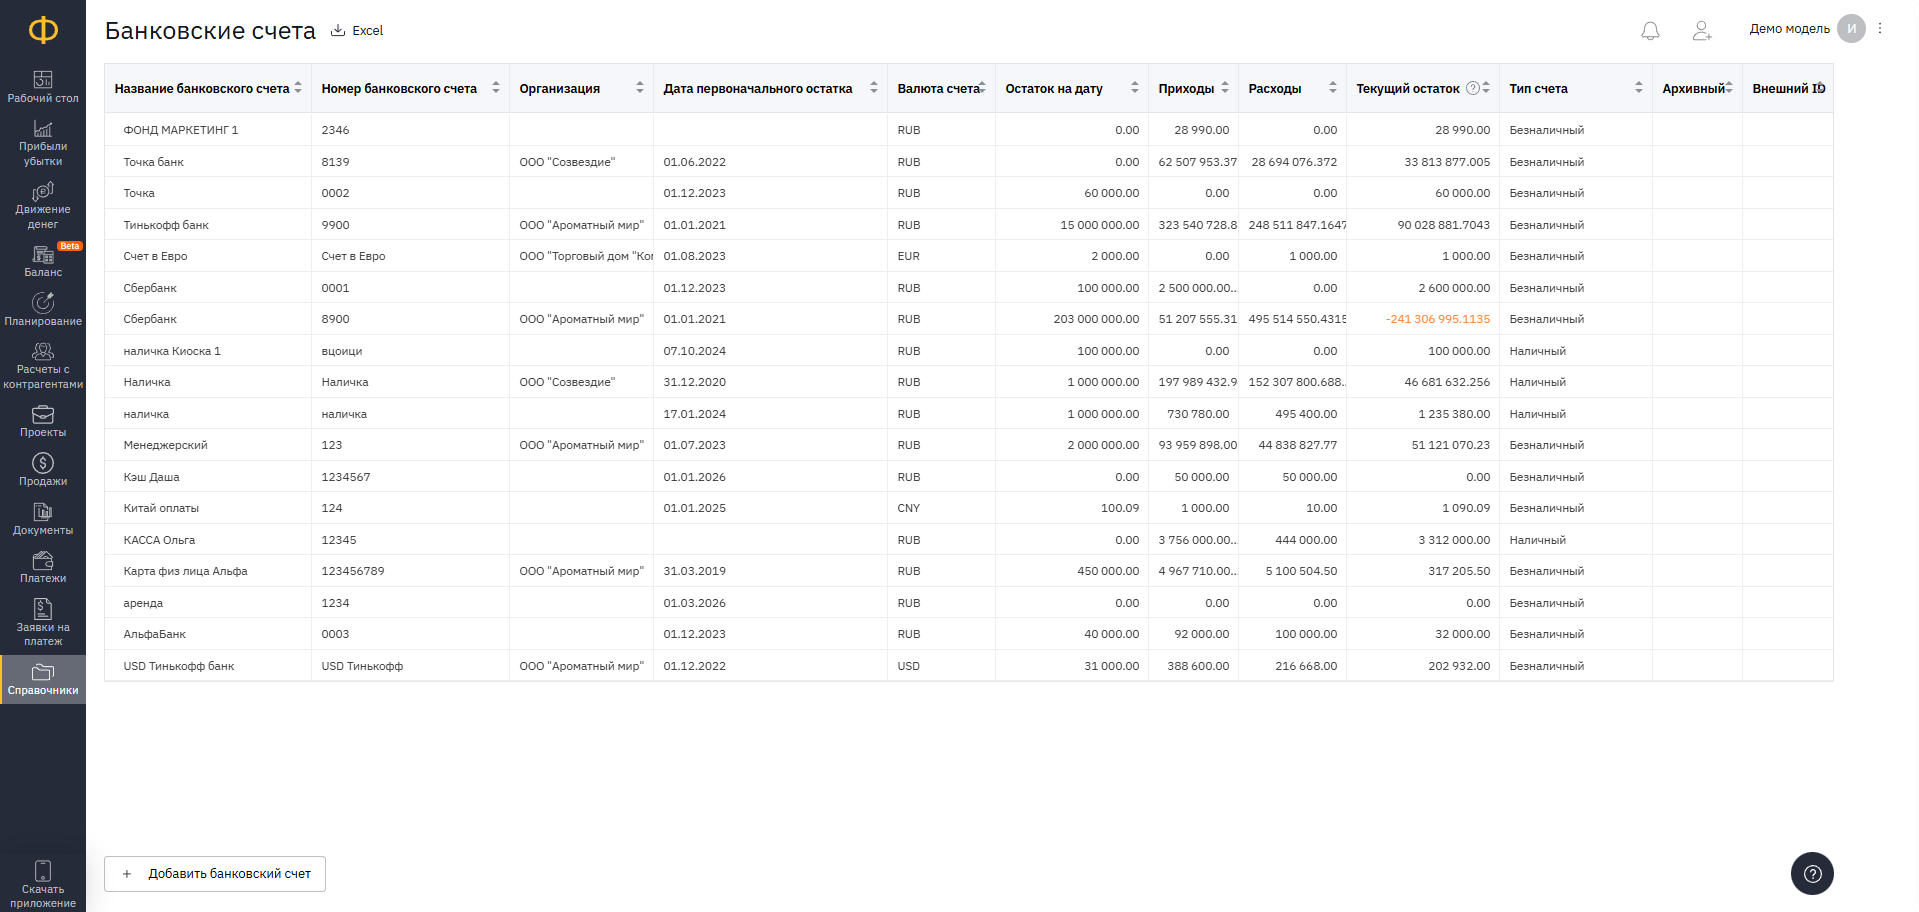Click Кэш Даша account name
1919x912 pixels.
tap(152, 477)
